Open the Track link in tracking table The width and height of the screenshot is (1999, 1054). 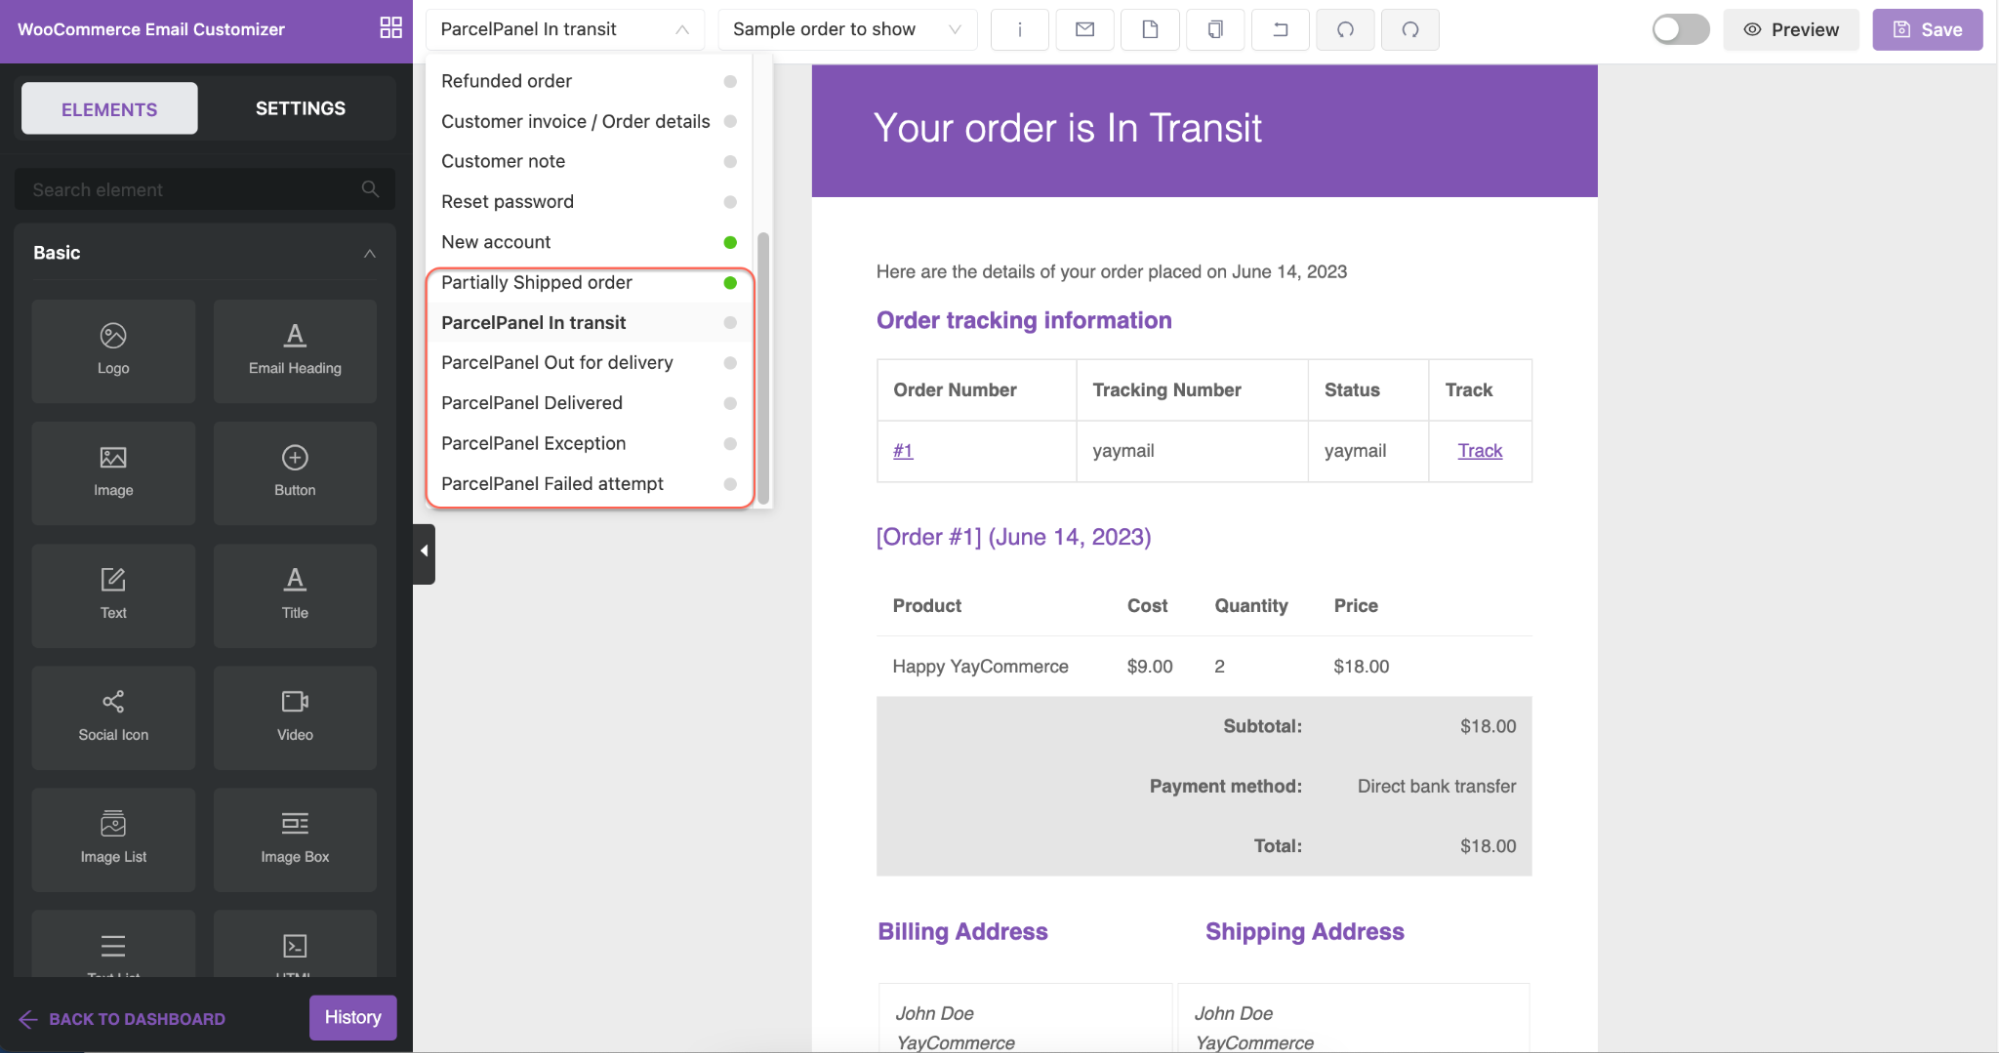tap(1479, 451)
